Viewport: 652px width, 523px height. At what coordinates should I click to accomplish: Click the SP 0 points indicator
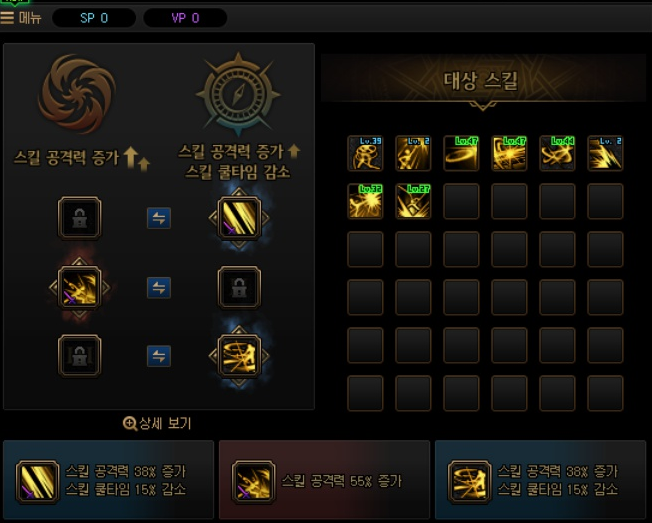pos(94,18)
